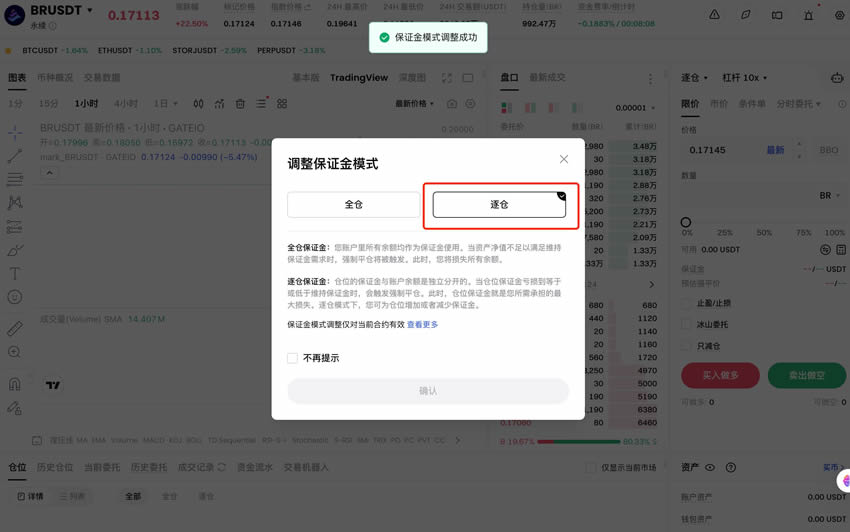
Task: Toggle the 不再提示 checkbox
Action: [x=292, y=358]
